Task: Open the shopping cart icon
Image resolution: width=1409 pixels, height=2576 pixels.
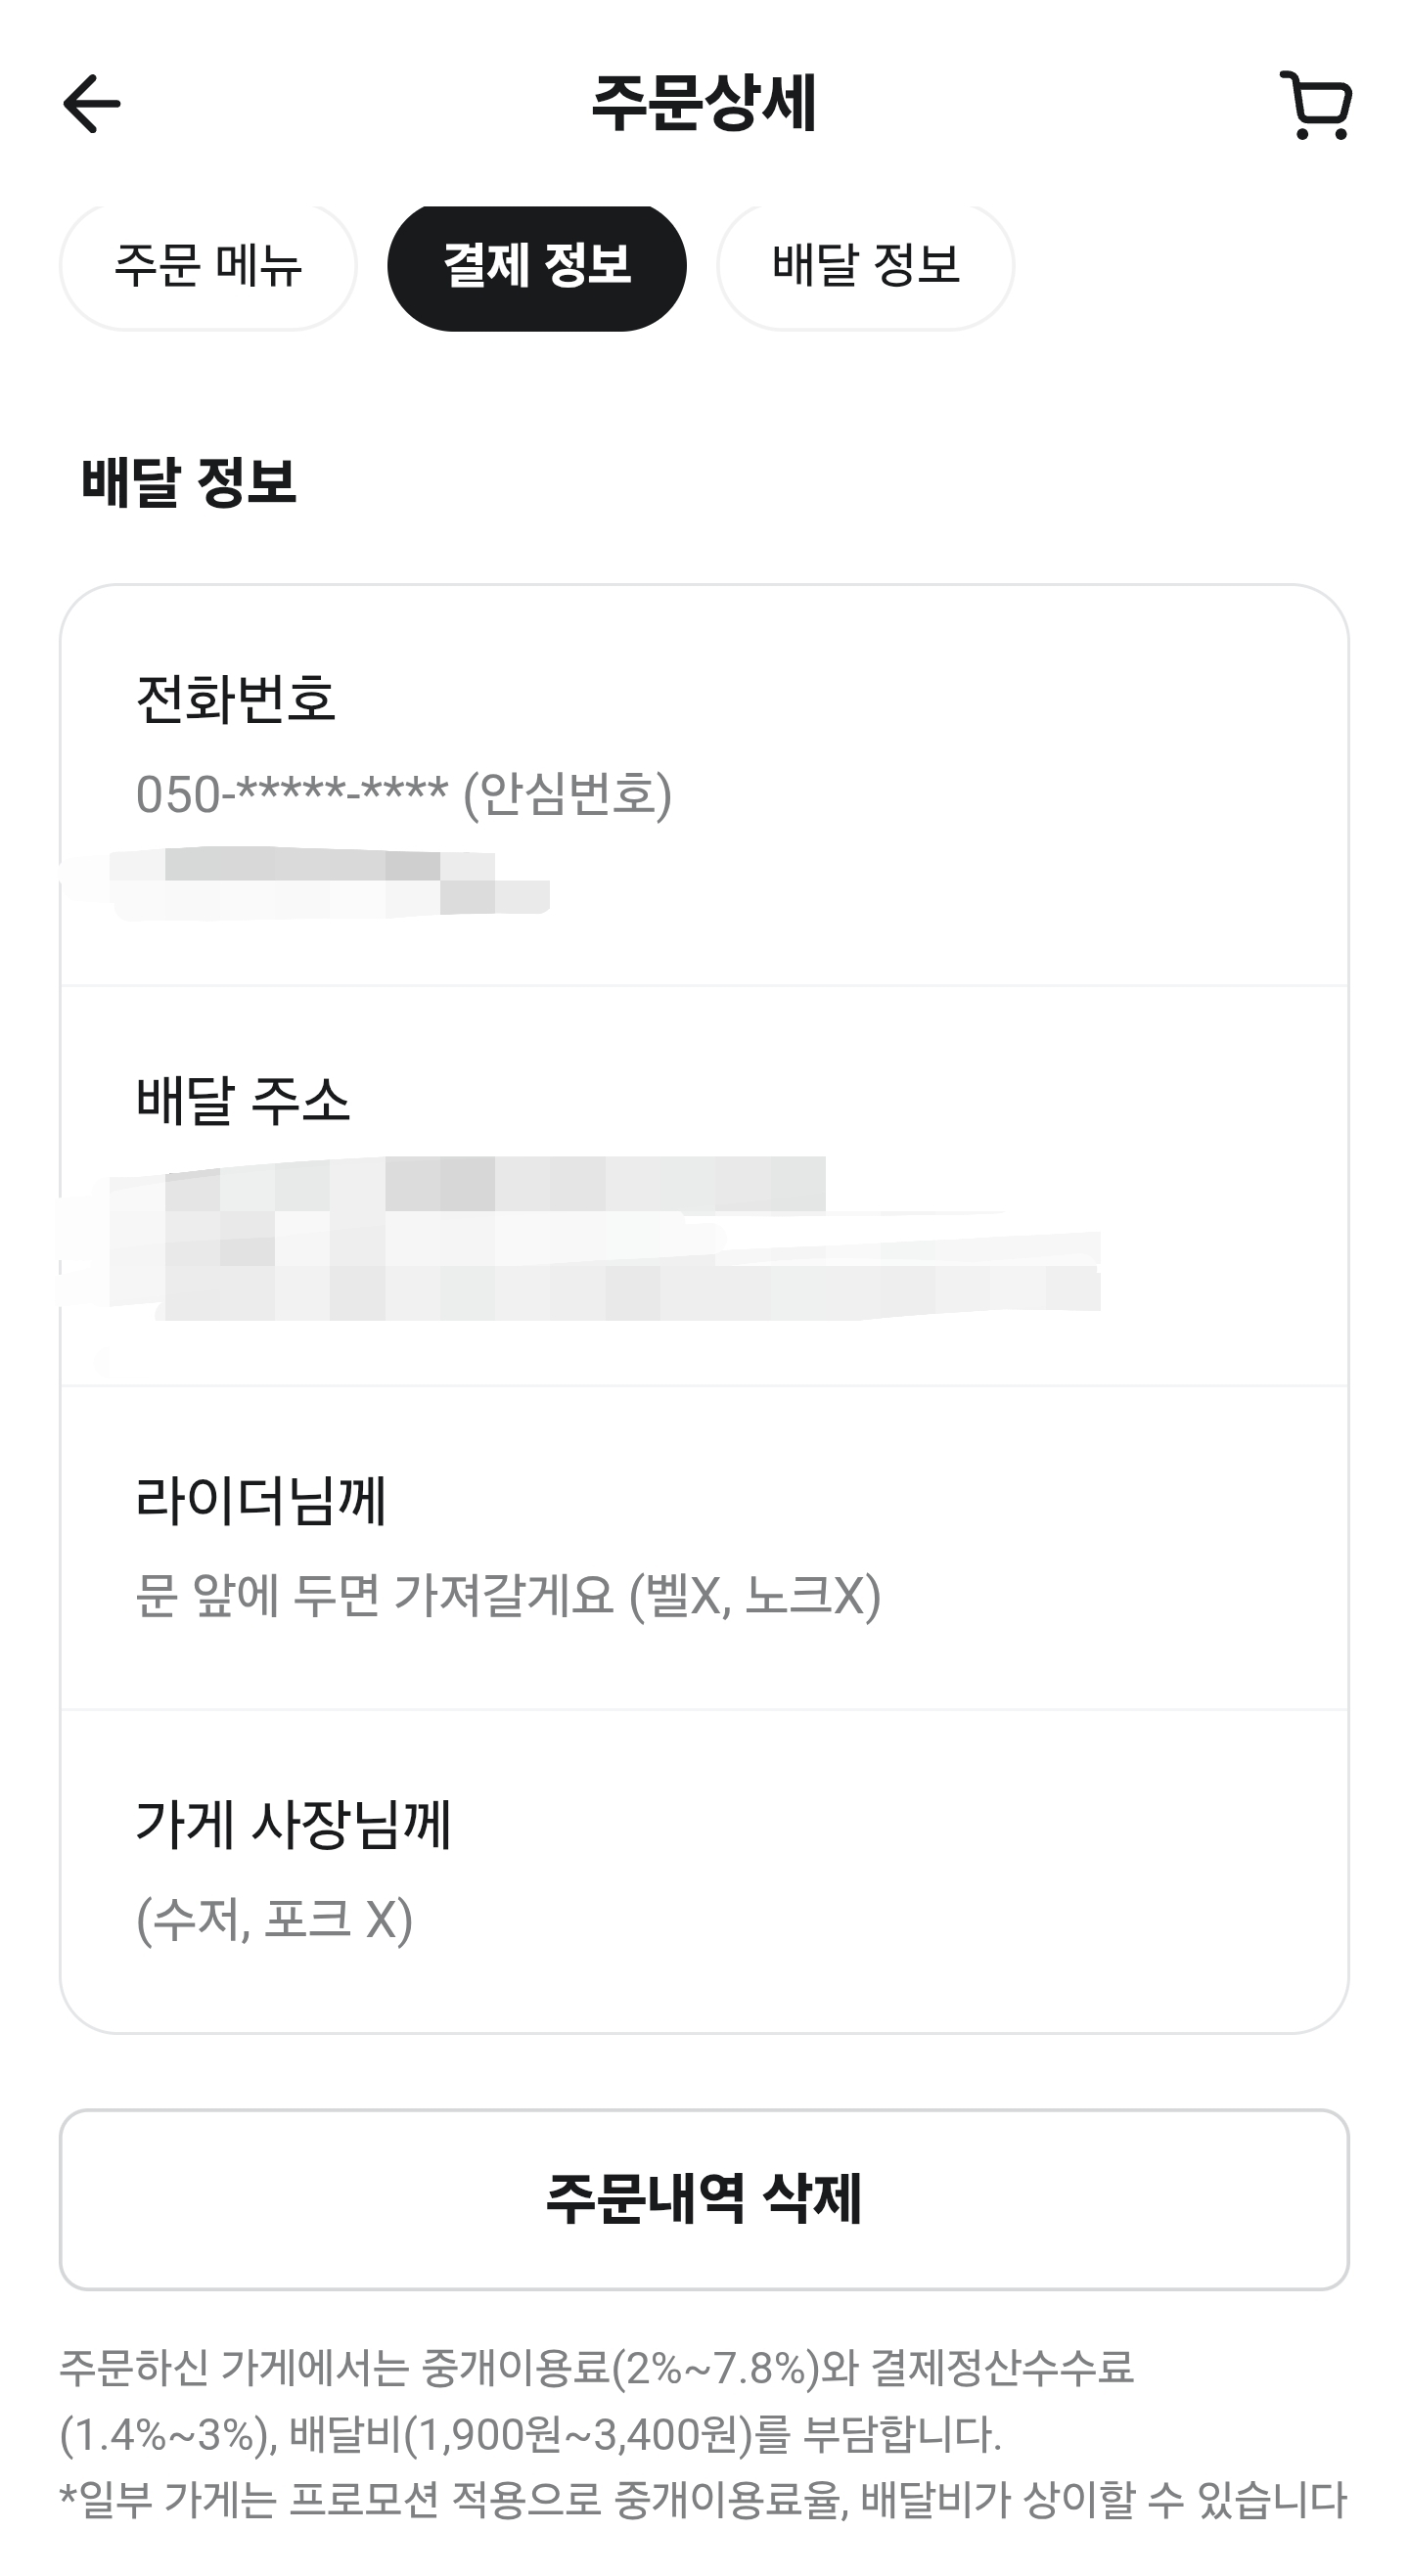Action: point(1316,105)
